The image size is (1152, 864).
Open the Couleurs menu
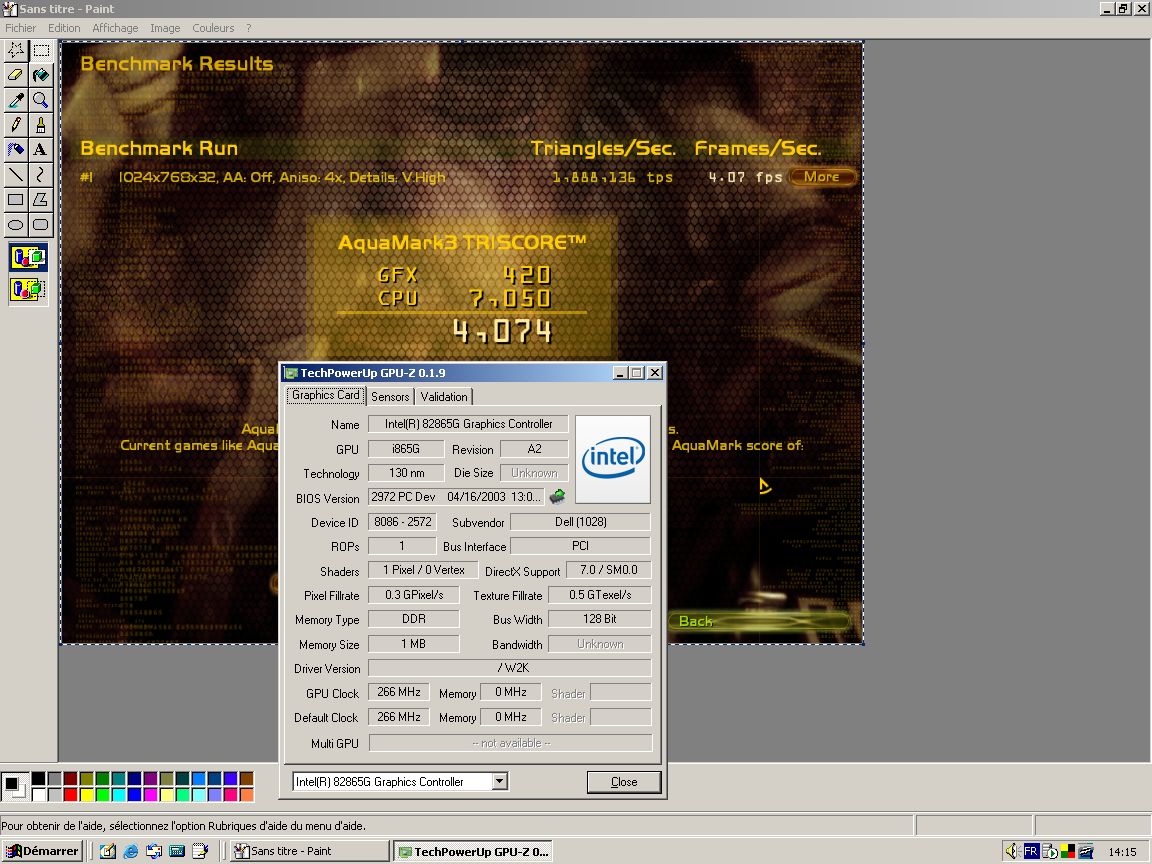[x=213, y=28]
